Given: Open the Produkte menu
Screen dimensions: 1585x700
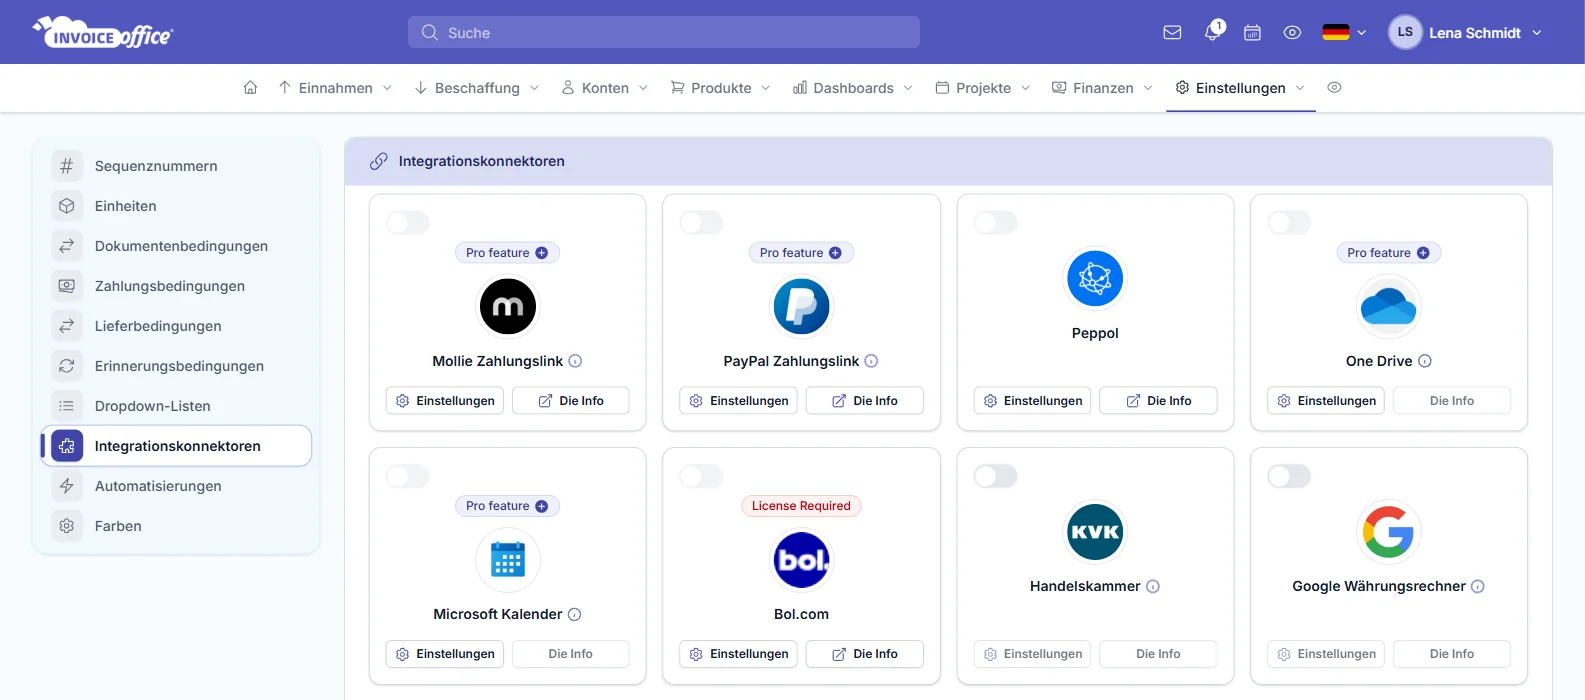Looking at the screenshot, I should [x=721, y=88].
